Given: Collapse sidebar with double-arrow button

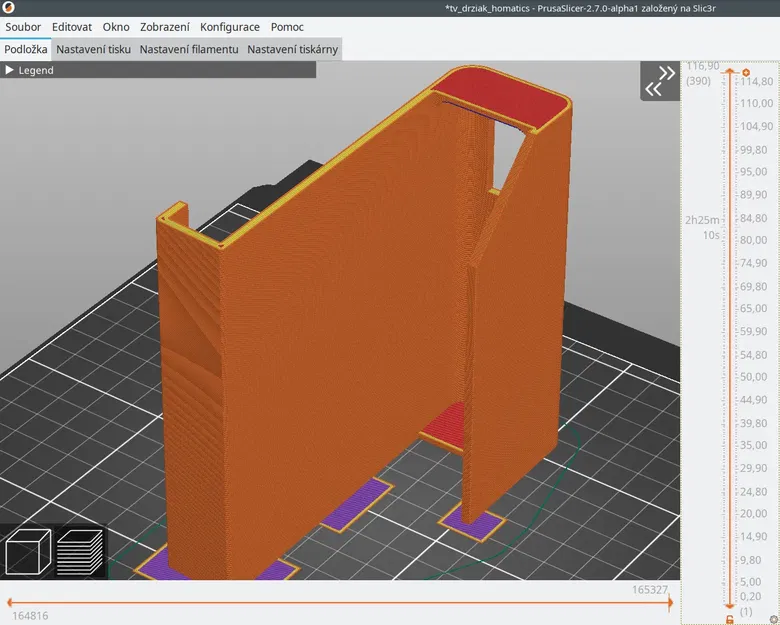Looking at the screenshot, I should (660, 81).
